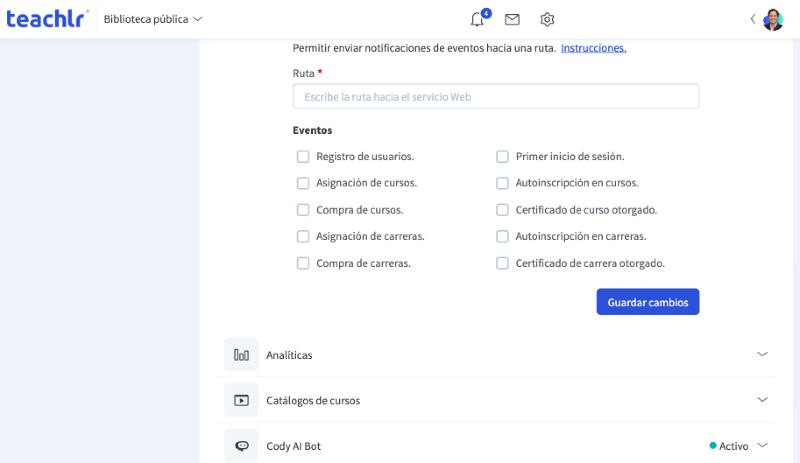Check Compra de carreras event
Image resolution: width=800 pixels, height=463 pixels.
click(x=303, y=263)
